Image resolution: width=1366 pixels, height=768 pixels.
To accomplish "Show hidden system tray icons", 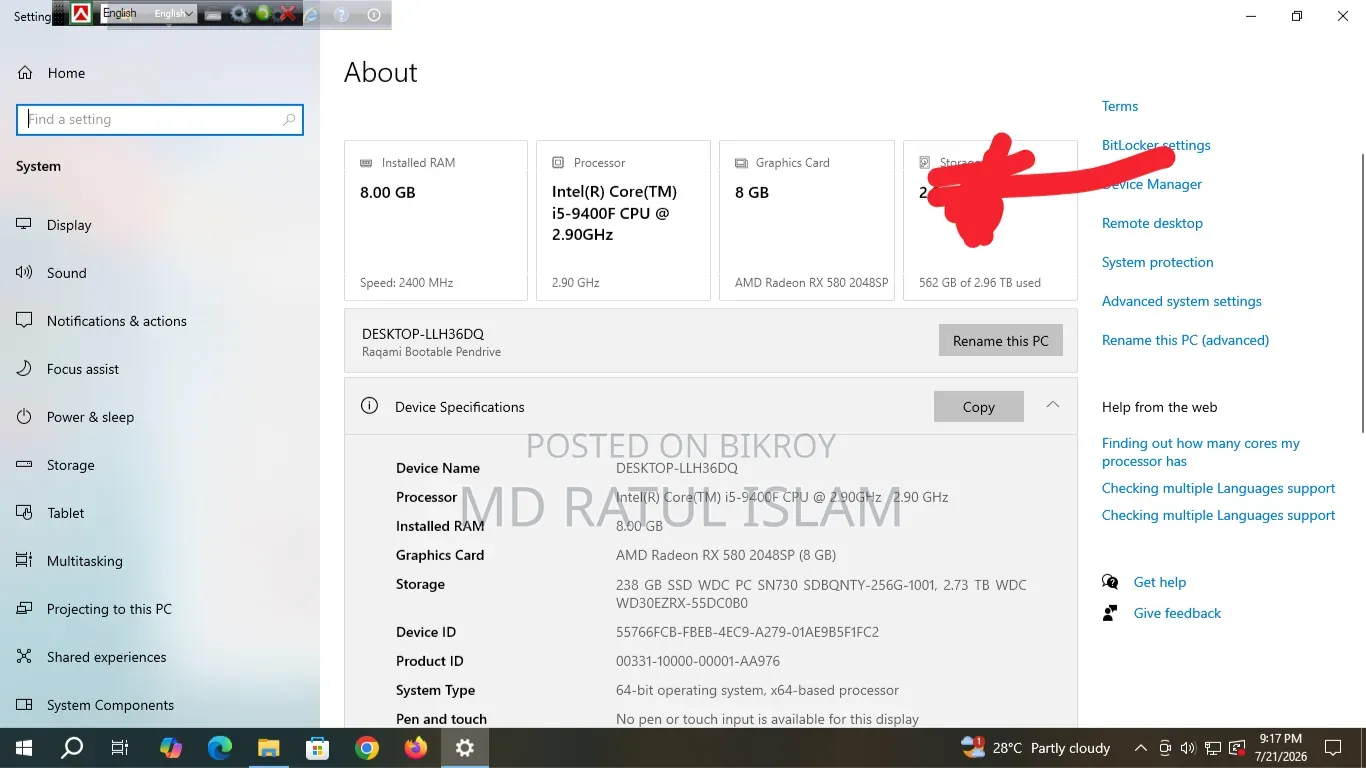I will tap(1140, 748).
